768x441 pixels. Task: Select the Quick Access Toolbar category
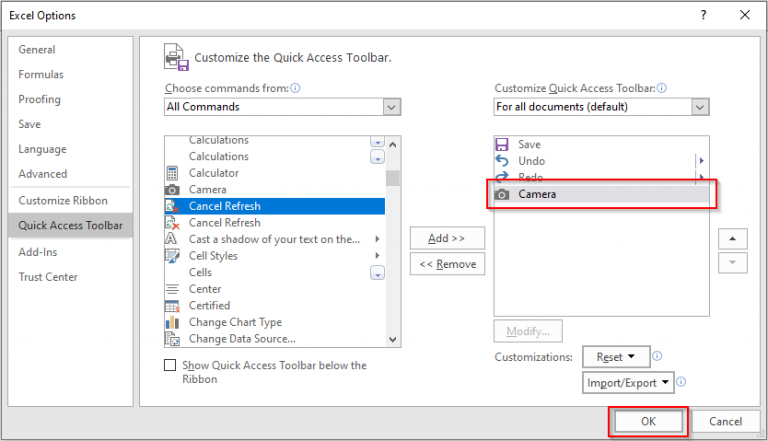71,225
